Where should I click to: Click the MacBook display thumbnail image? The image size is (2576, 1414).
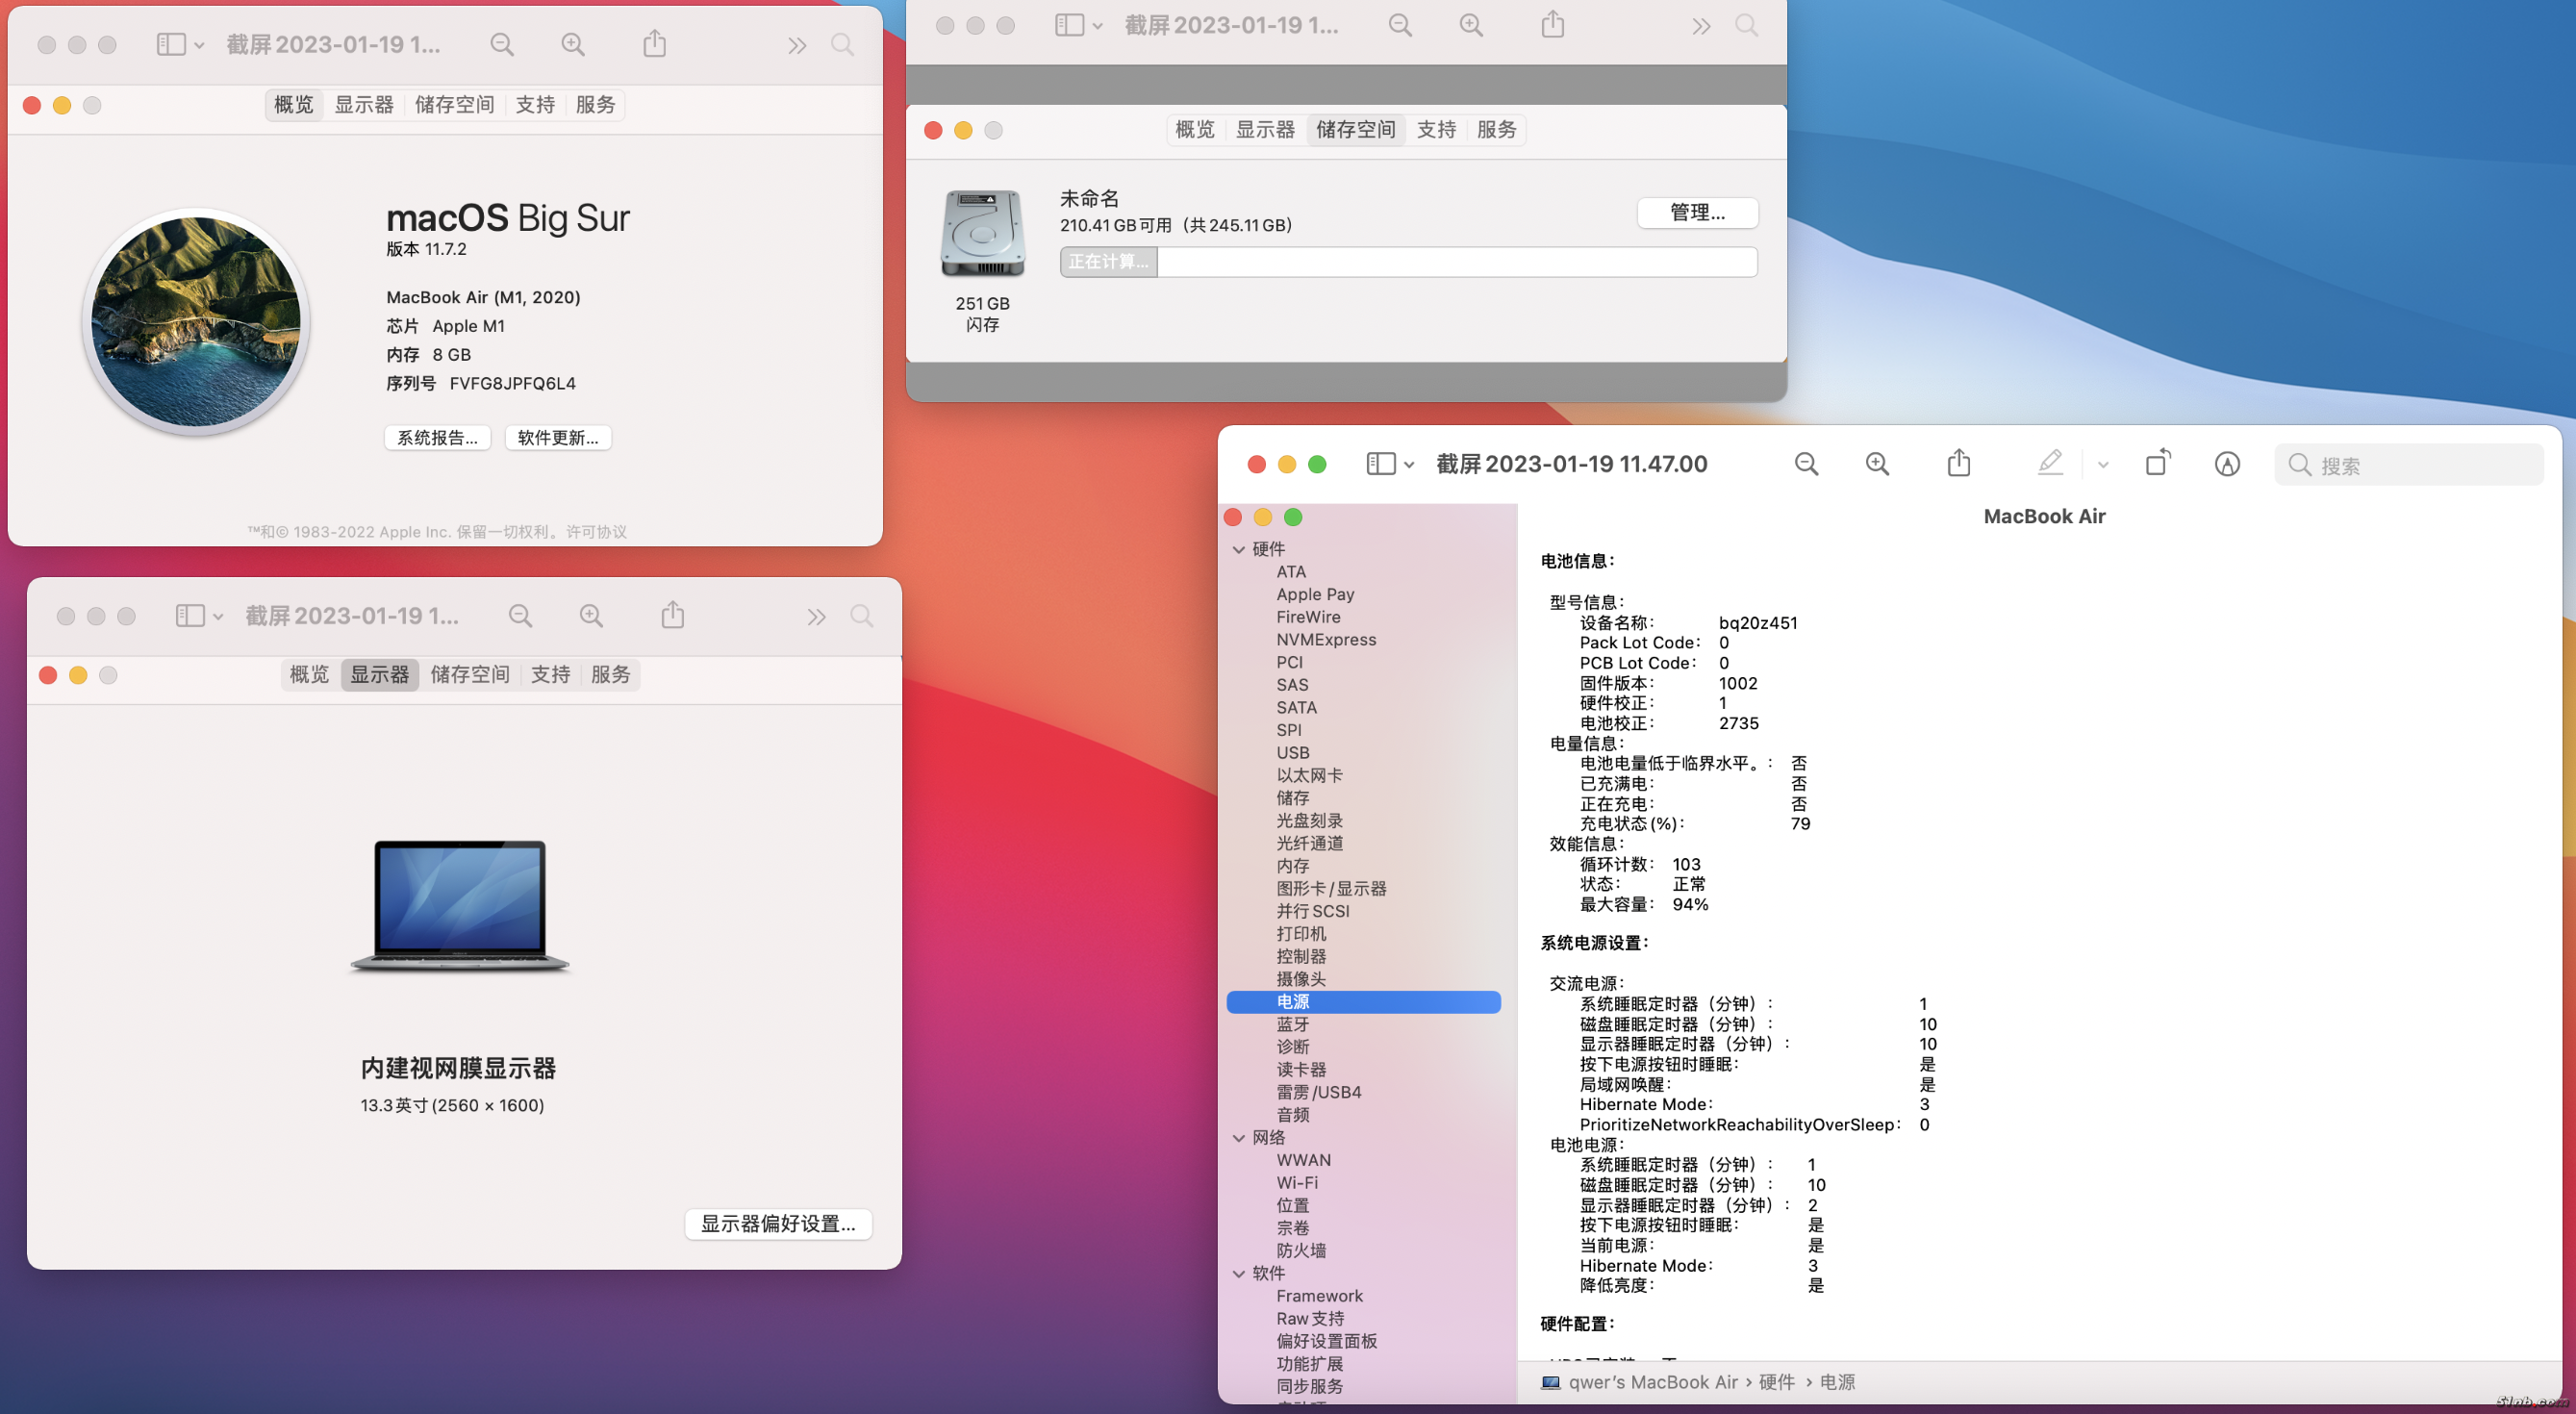459,906
